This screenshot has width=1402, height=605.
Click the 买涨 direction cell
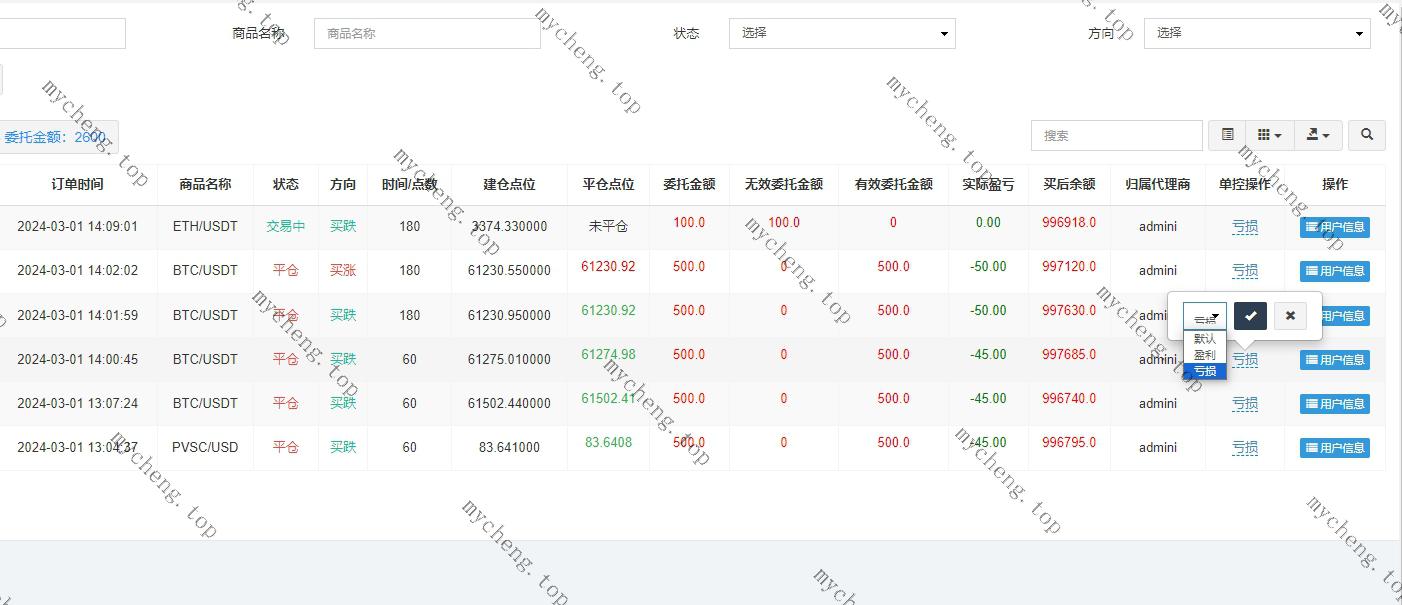tap(343, 271)
